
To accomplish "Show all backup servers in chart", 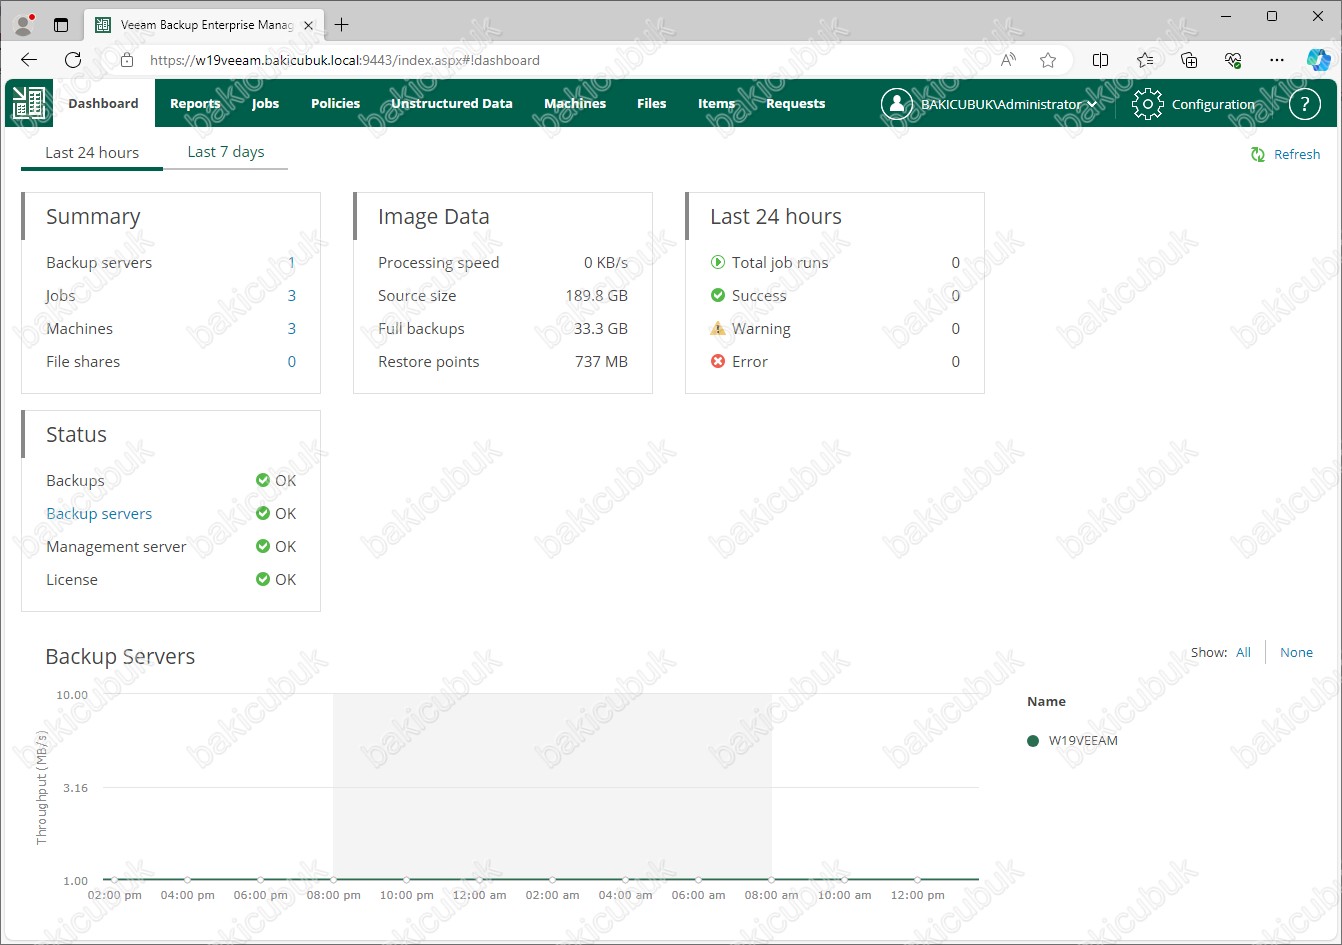I will 1243,652.
